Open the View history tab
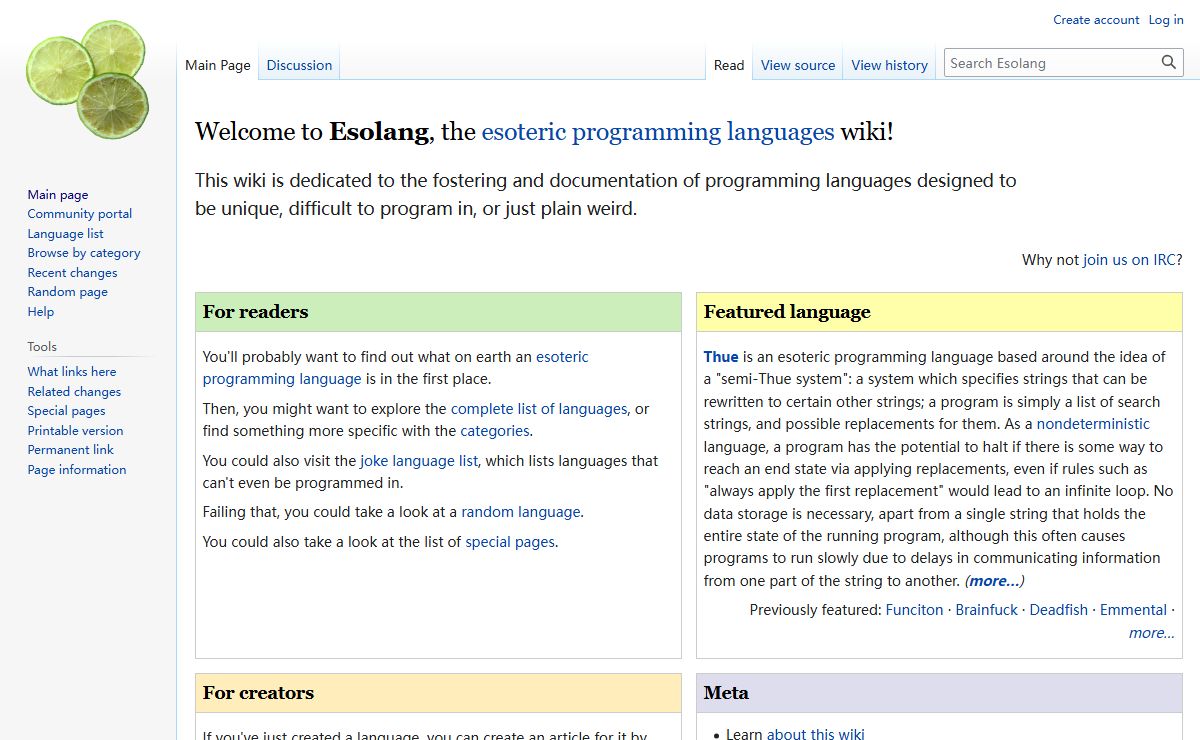The image size is (1200, 740). click(890, 65)
